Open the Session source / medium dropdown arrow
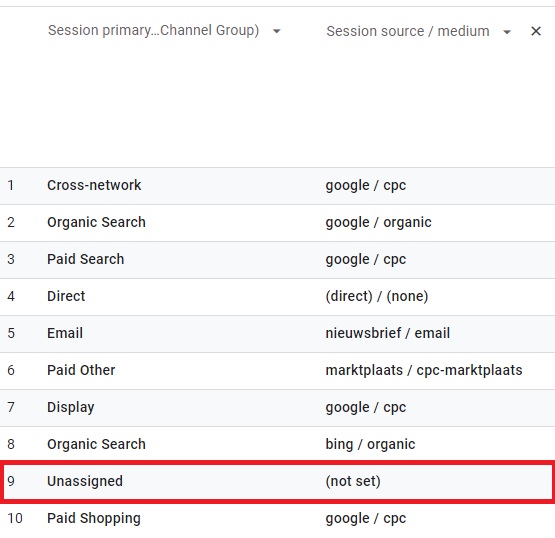Screen dimensions: 555x538 tap(507, 32)
